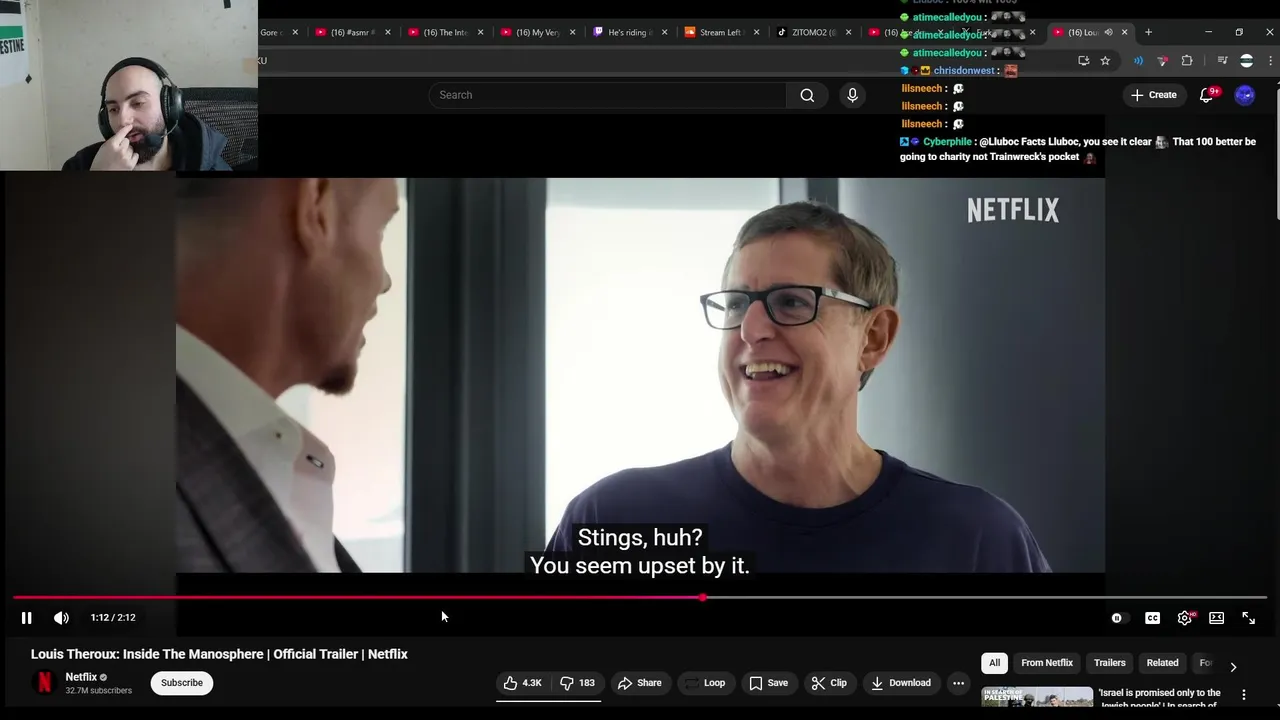Like the video with thumbs up
1280x720 pixels.
[x=523, y=683]
